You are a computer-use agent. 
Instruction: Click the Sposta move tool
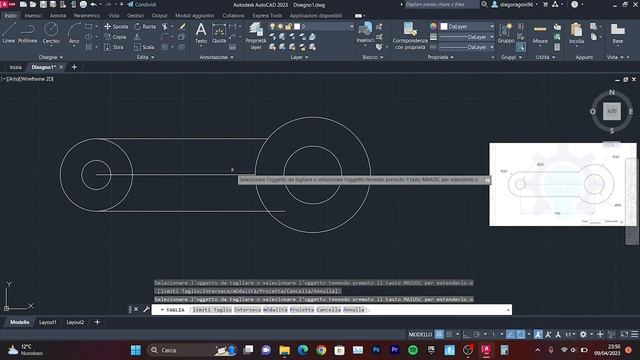116,27
